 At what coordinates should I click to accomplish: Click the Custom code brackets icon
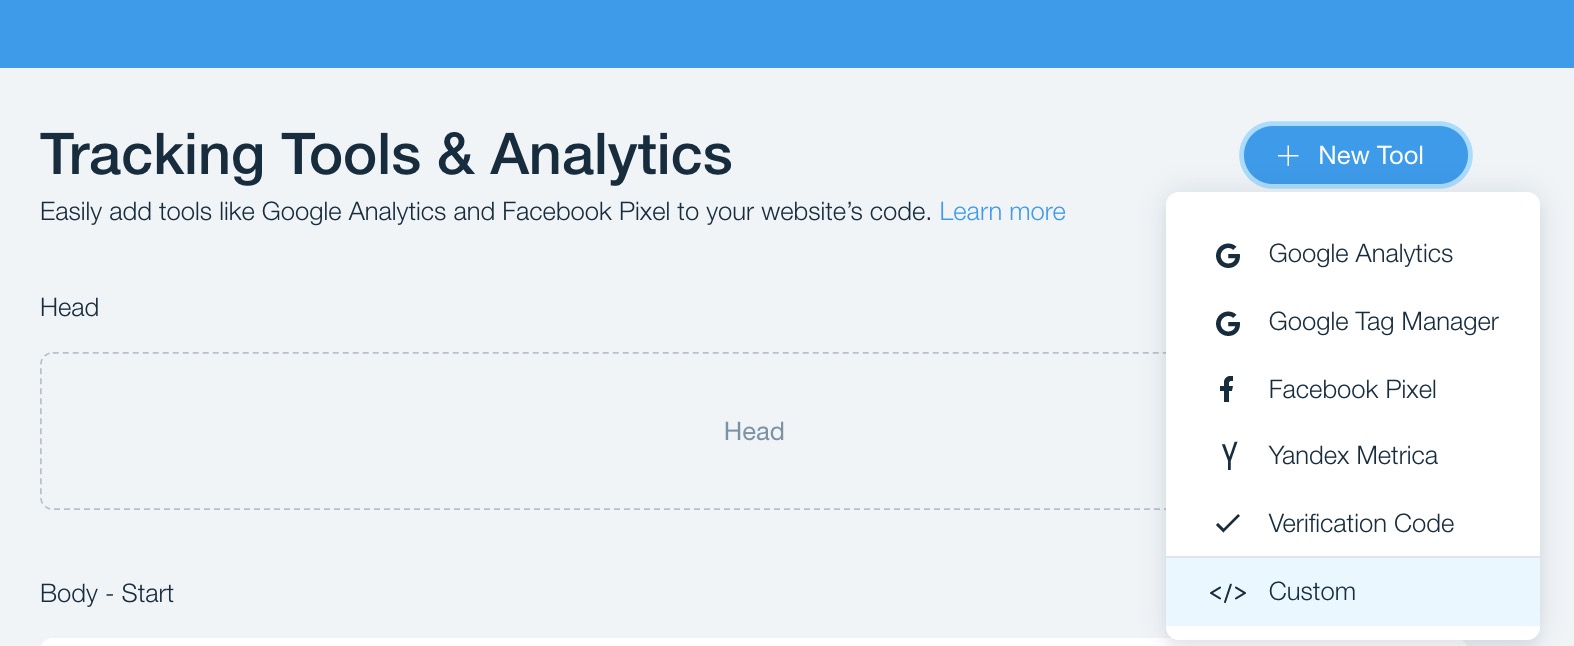point(1227,592)
